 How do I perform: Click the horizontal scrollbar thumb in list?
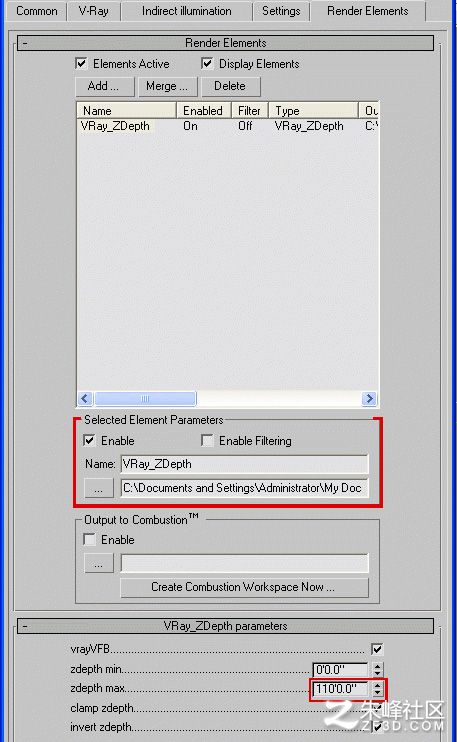coord(145,398)
